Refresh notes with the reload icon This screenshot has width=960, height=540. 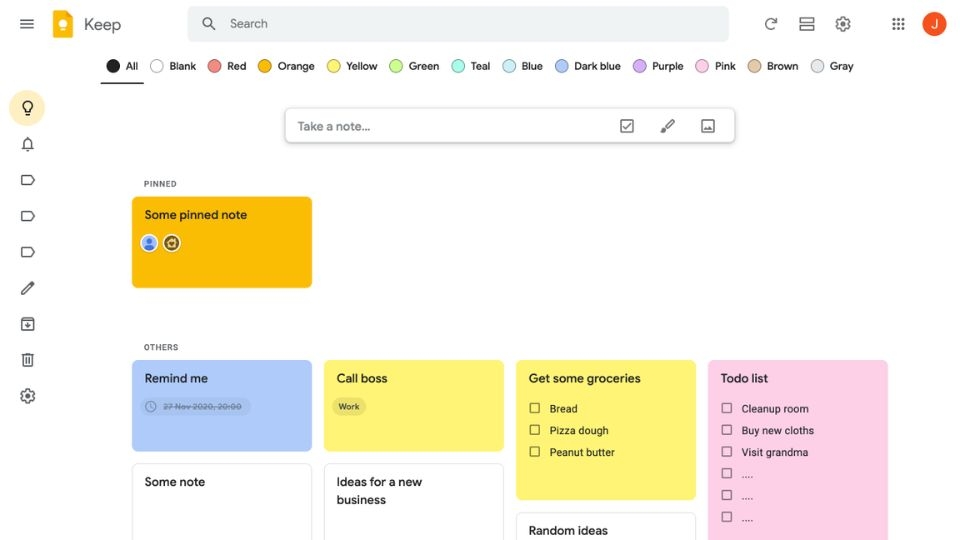771,24
